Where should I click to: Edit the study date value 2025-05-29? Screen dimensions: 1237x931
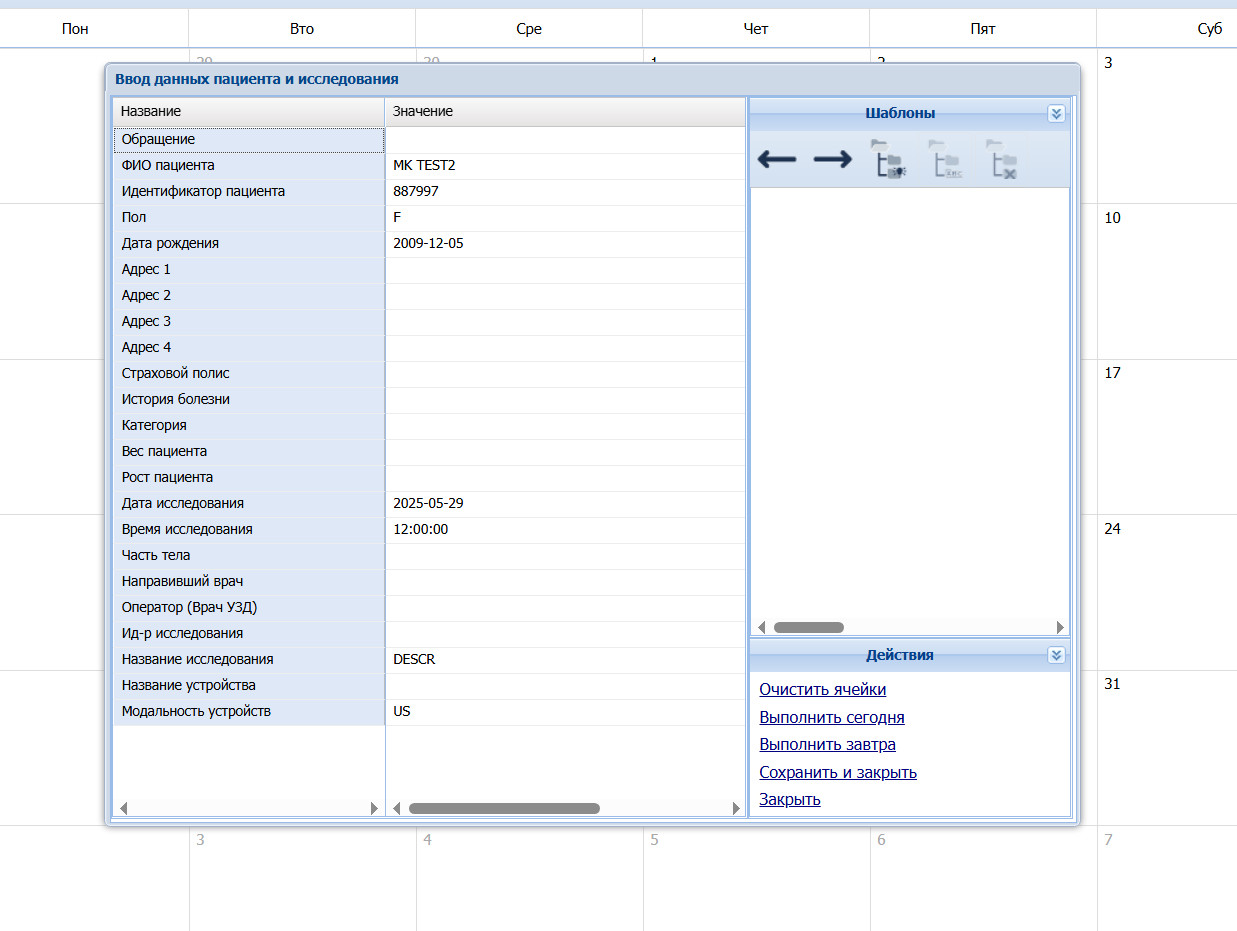pyautogui.click(x=566, y=504)
